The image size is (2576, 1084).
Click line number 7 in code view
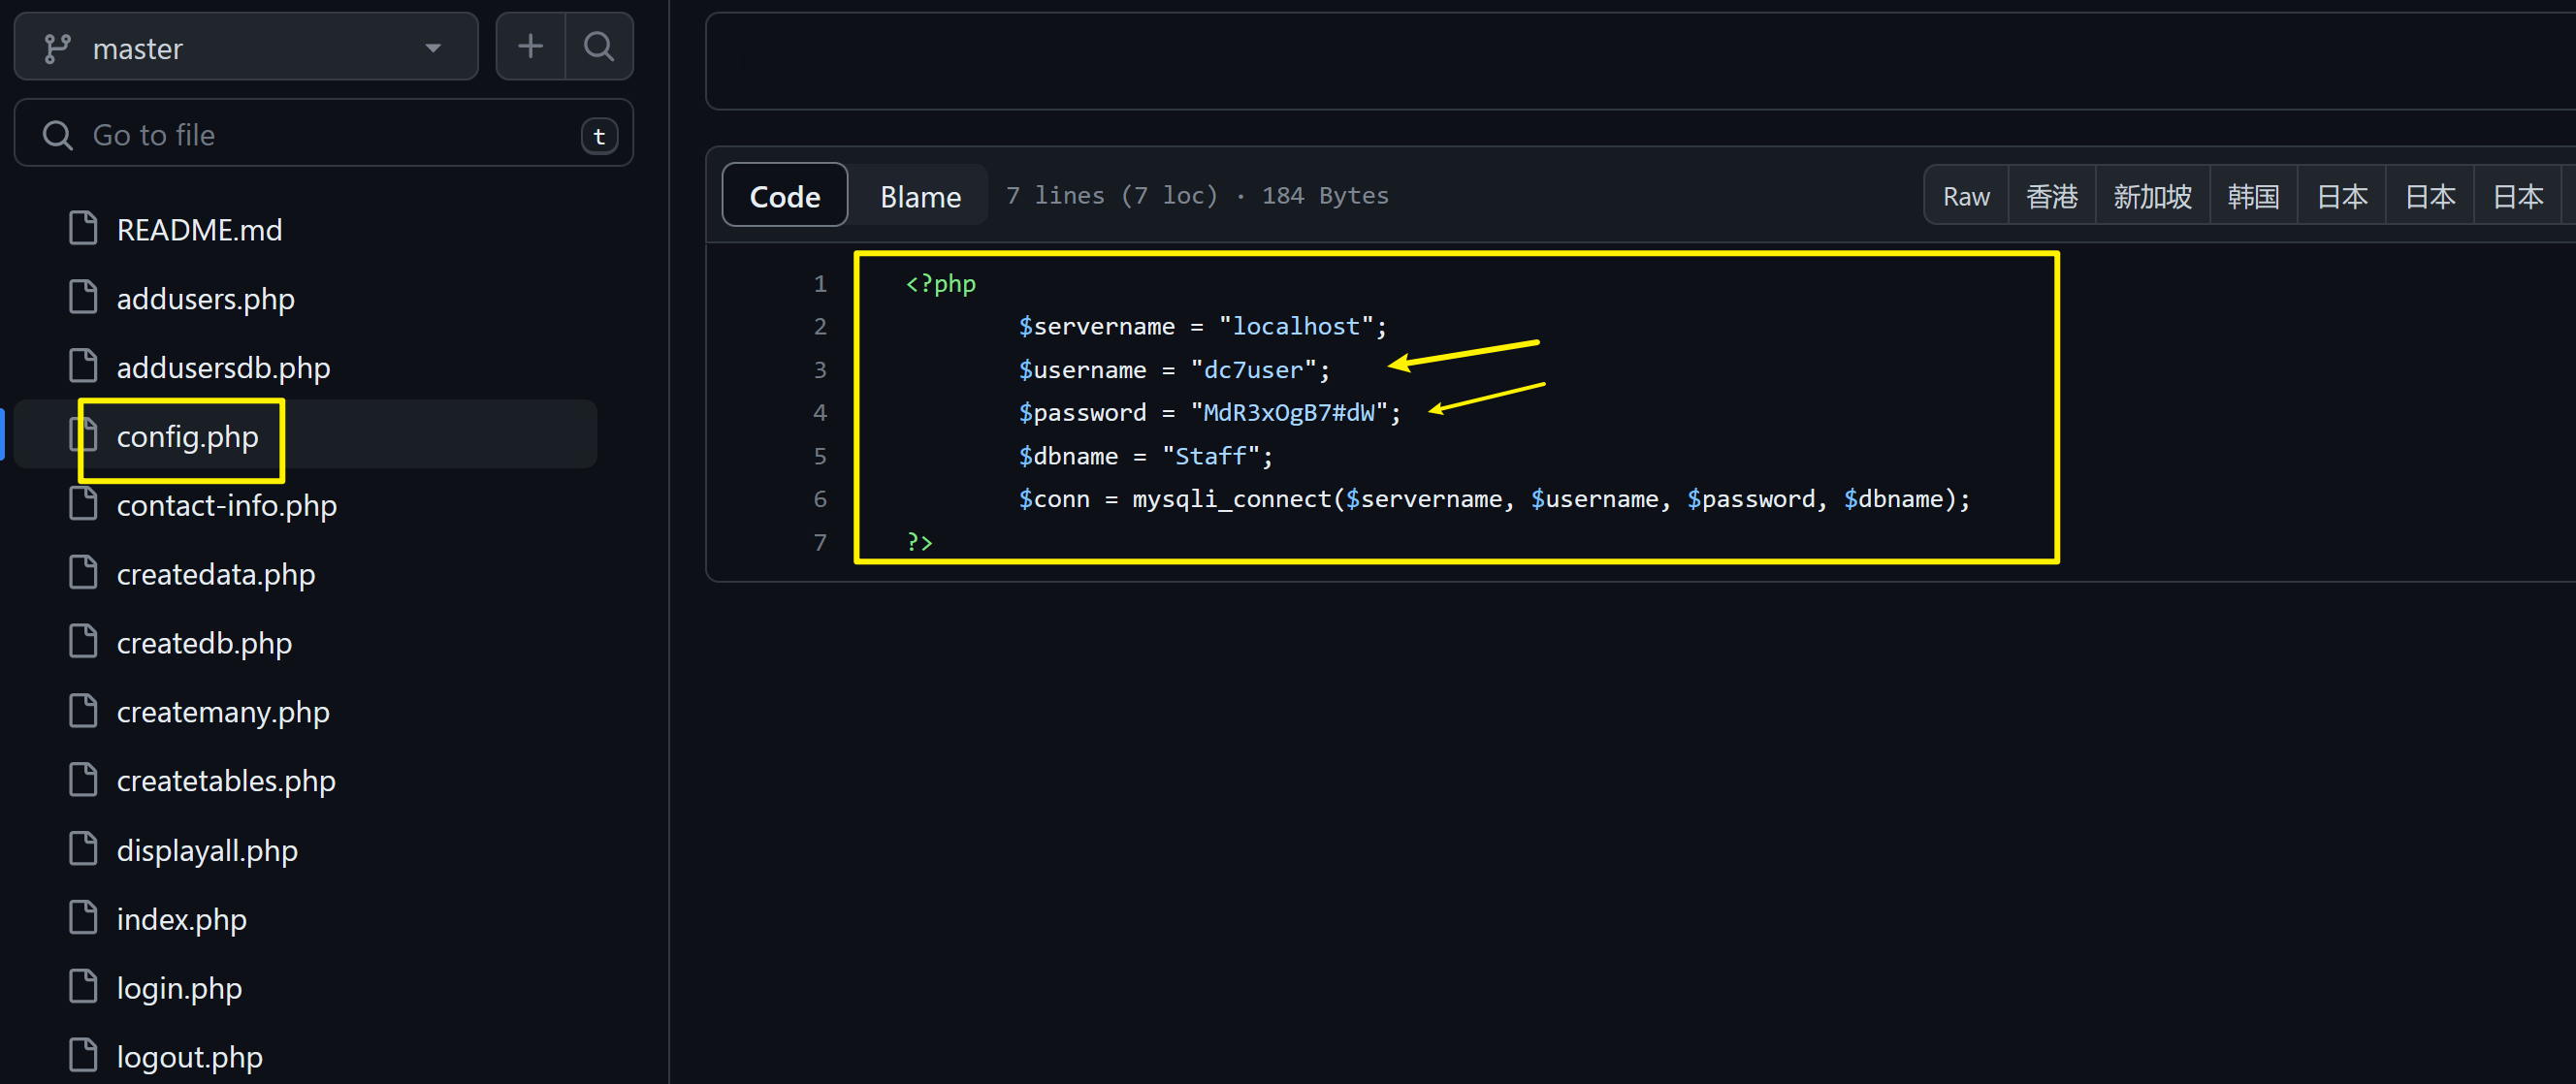820,542
